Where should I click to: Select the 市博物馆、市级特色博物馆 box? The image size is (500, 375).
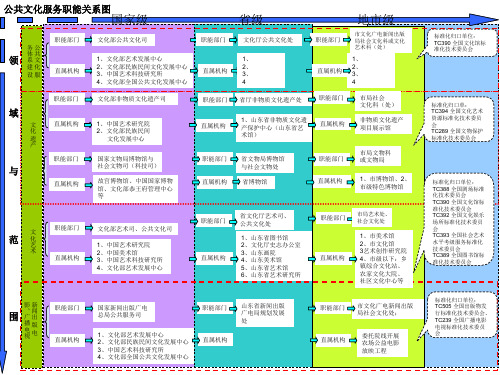click(383, 183)
